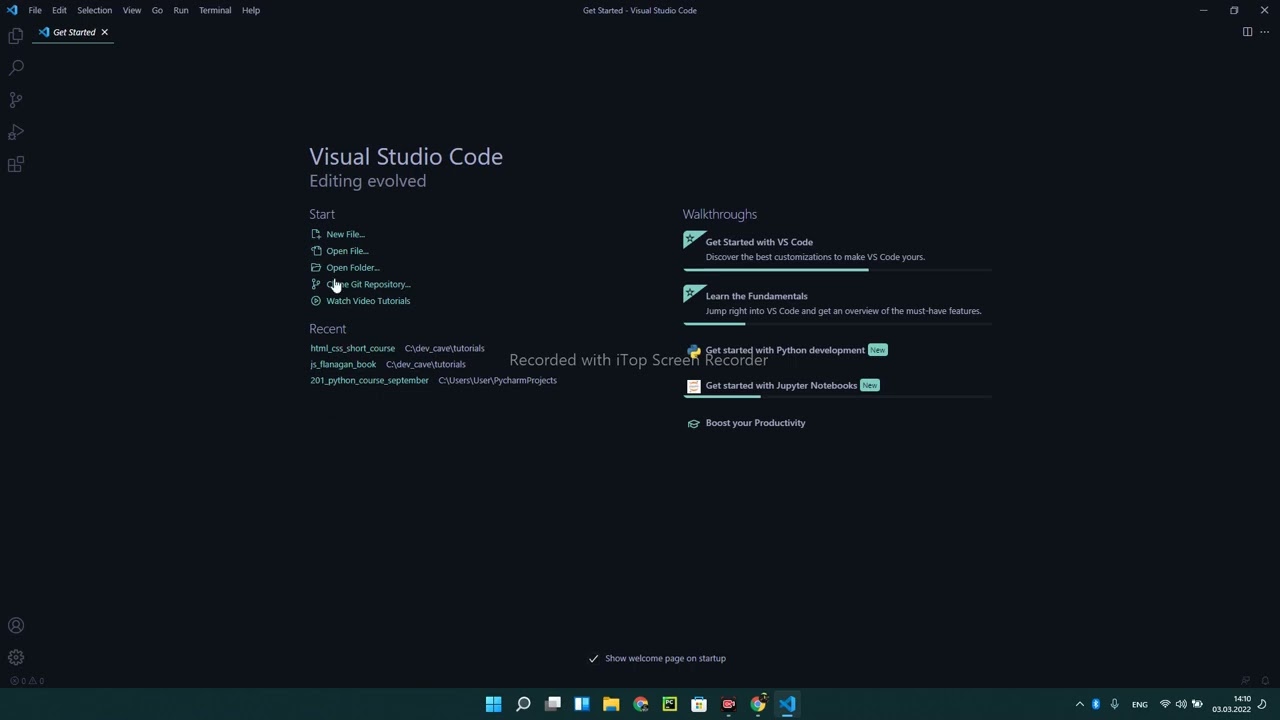Click the status bar feedback icon
The height and width of the screenshot is (720, 1280).
(1245, 681)
